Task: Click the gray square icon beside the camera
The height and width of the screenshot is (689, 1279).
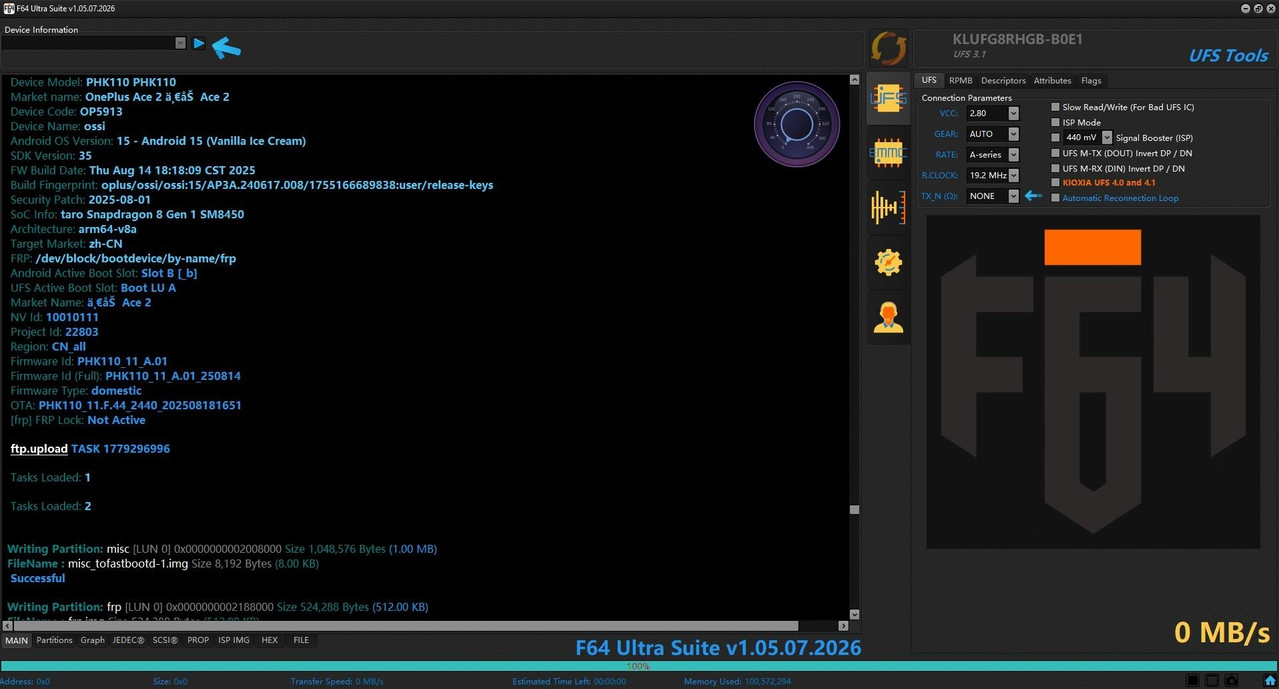Action: (1212, 681)
